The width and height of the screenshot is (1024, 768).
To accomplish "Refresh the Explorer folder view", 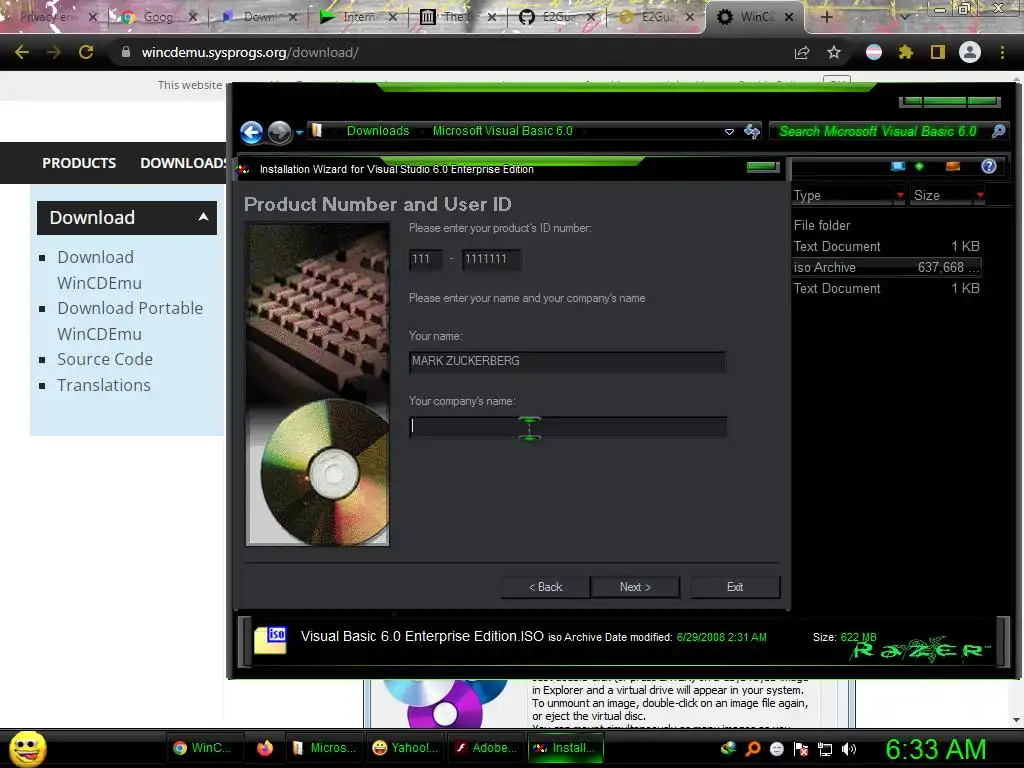I will [752, 131].
